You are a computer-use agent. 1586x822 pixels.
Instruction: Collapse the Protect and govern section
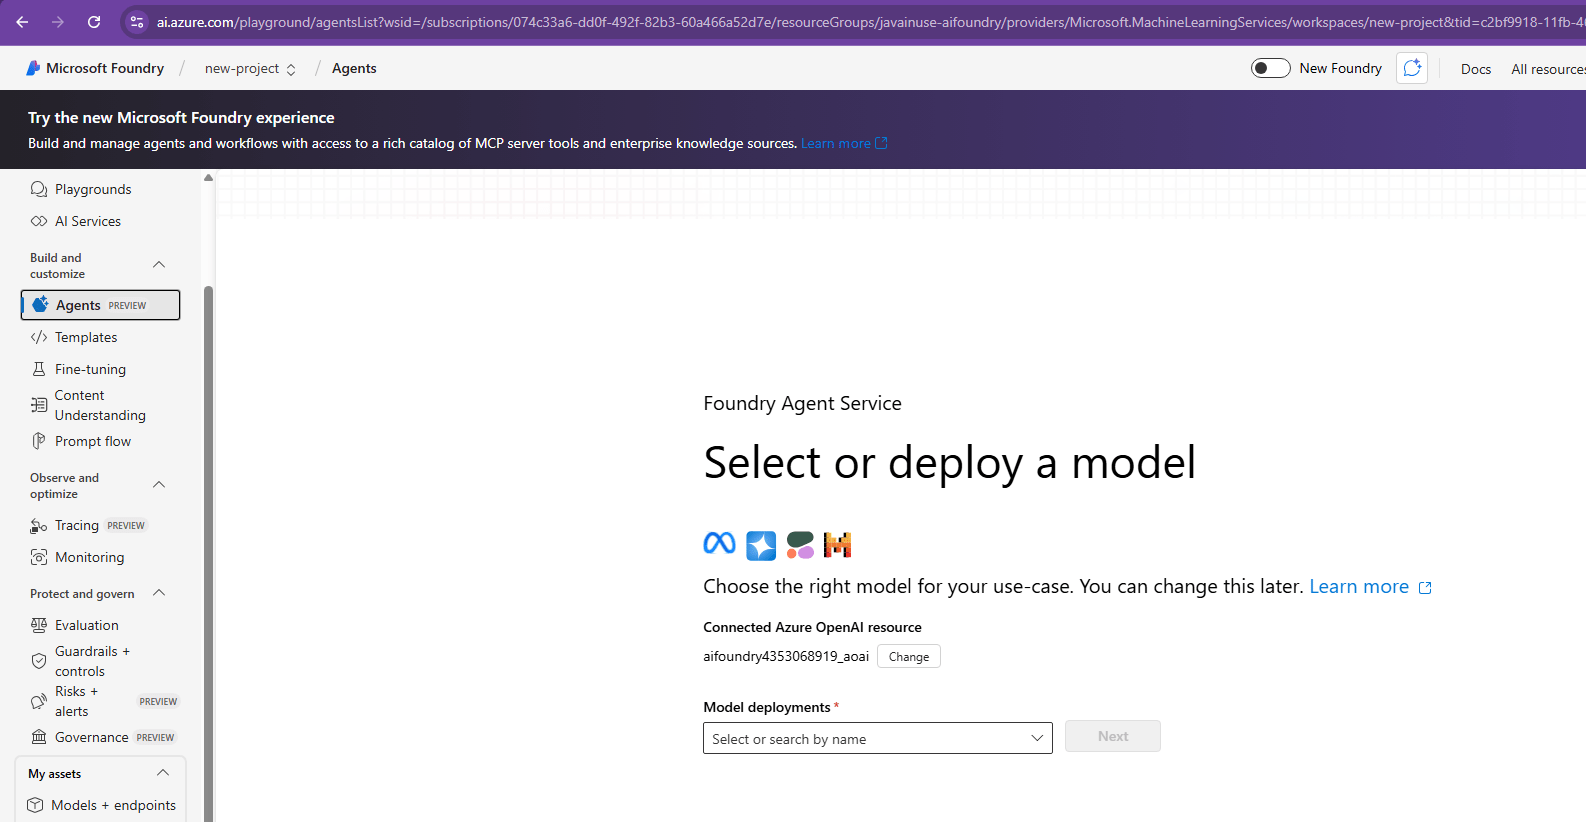[x=159, y=592]
